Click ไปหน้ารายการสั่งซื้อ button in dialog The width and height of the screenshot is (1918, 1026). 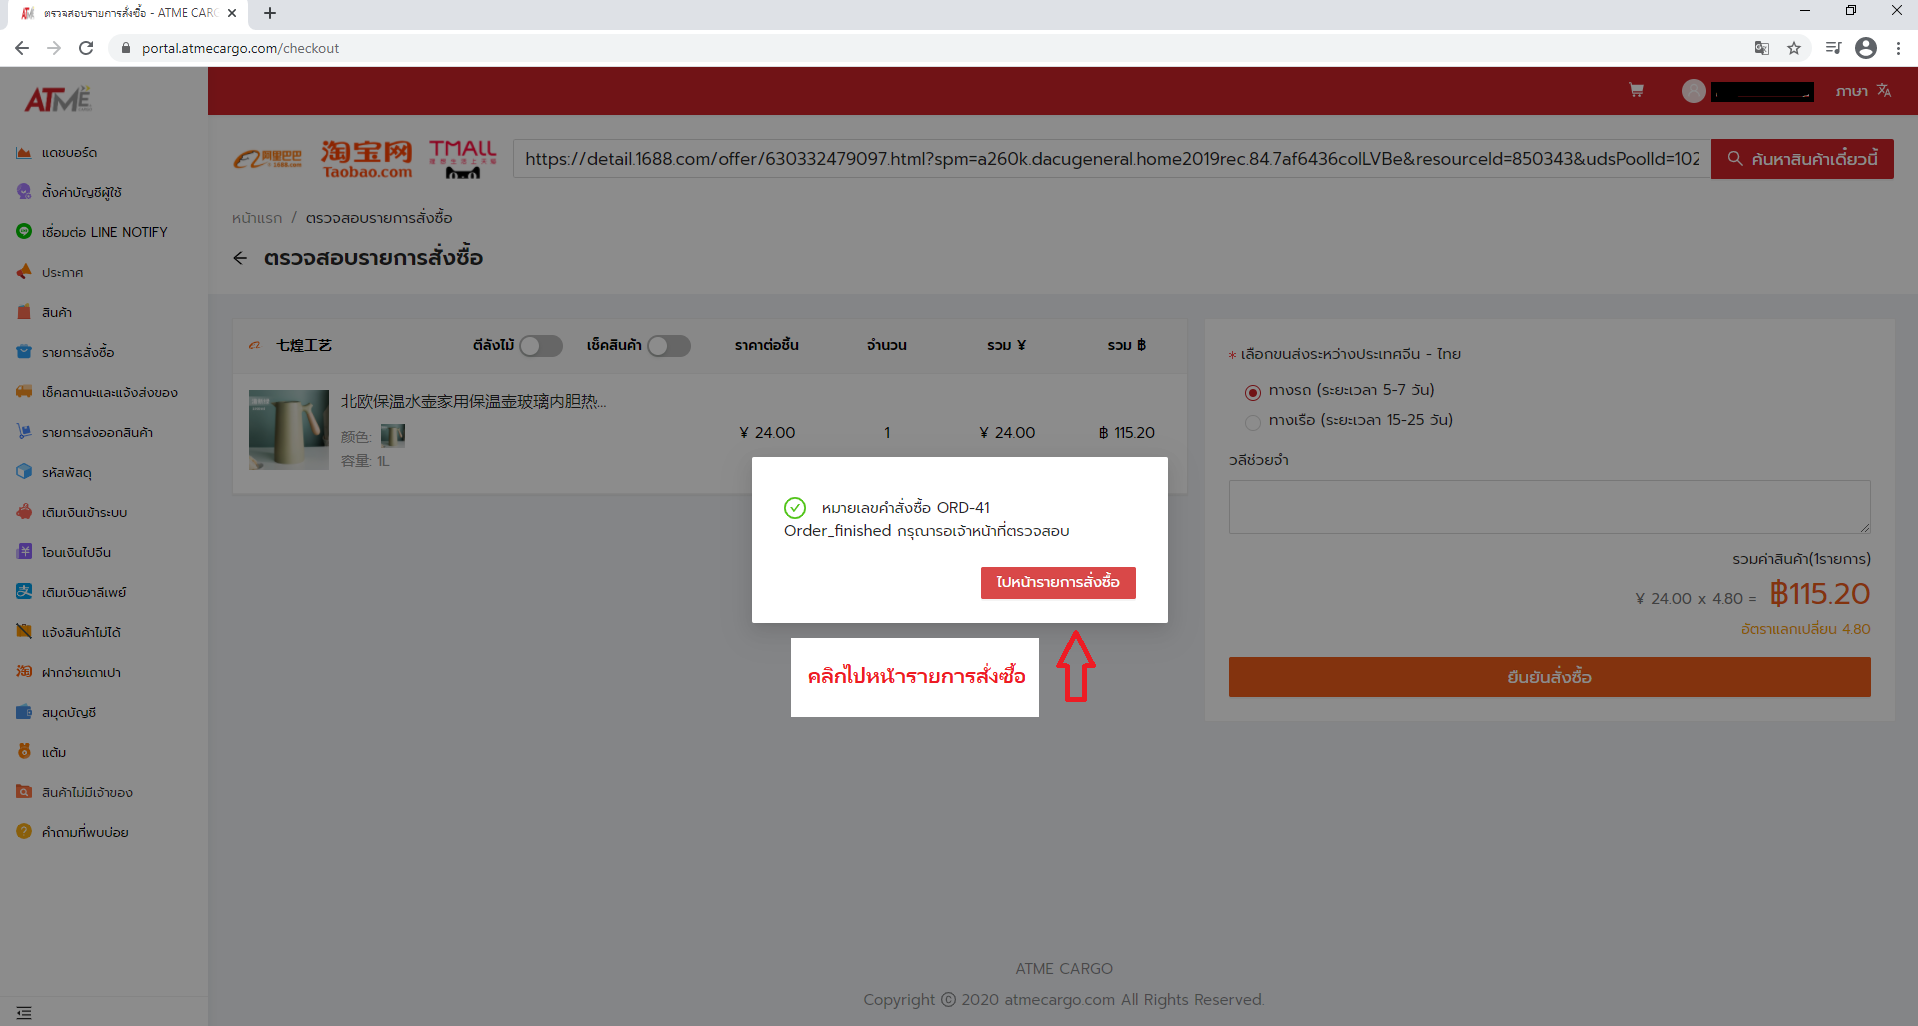[x=1058, y=582]
